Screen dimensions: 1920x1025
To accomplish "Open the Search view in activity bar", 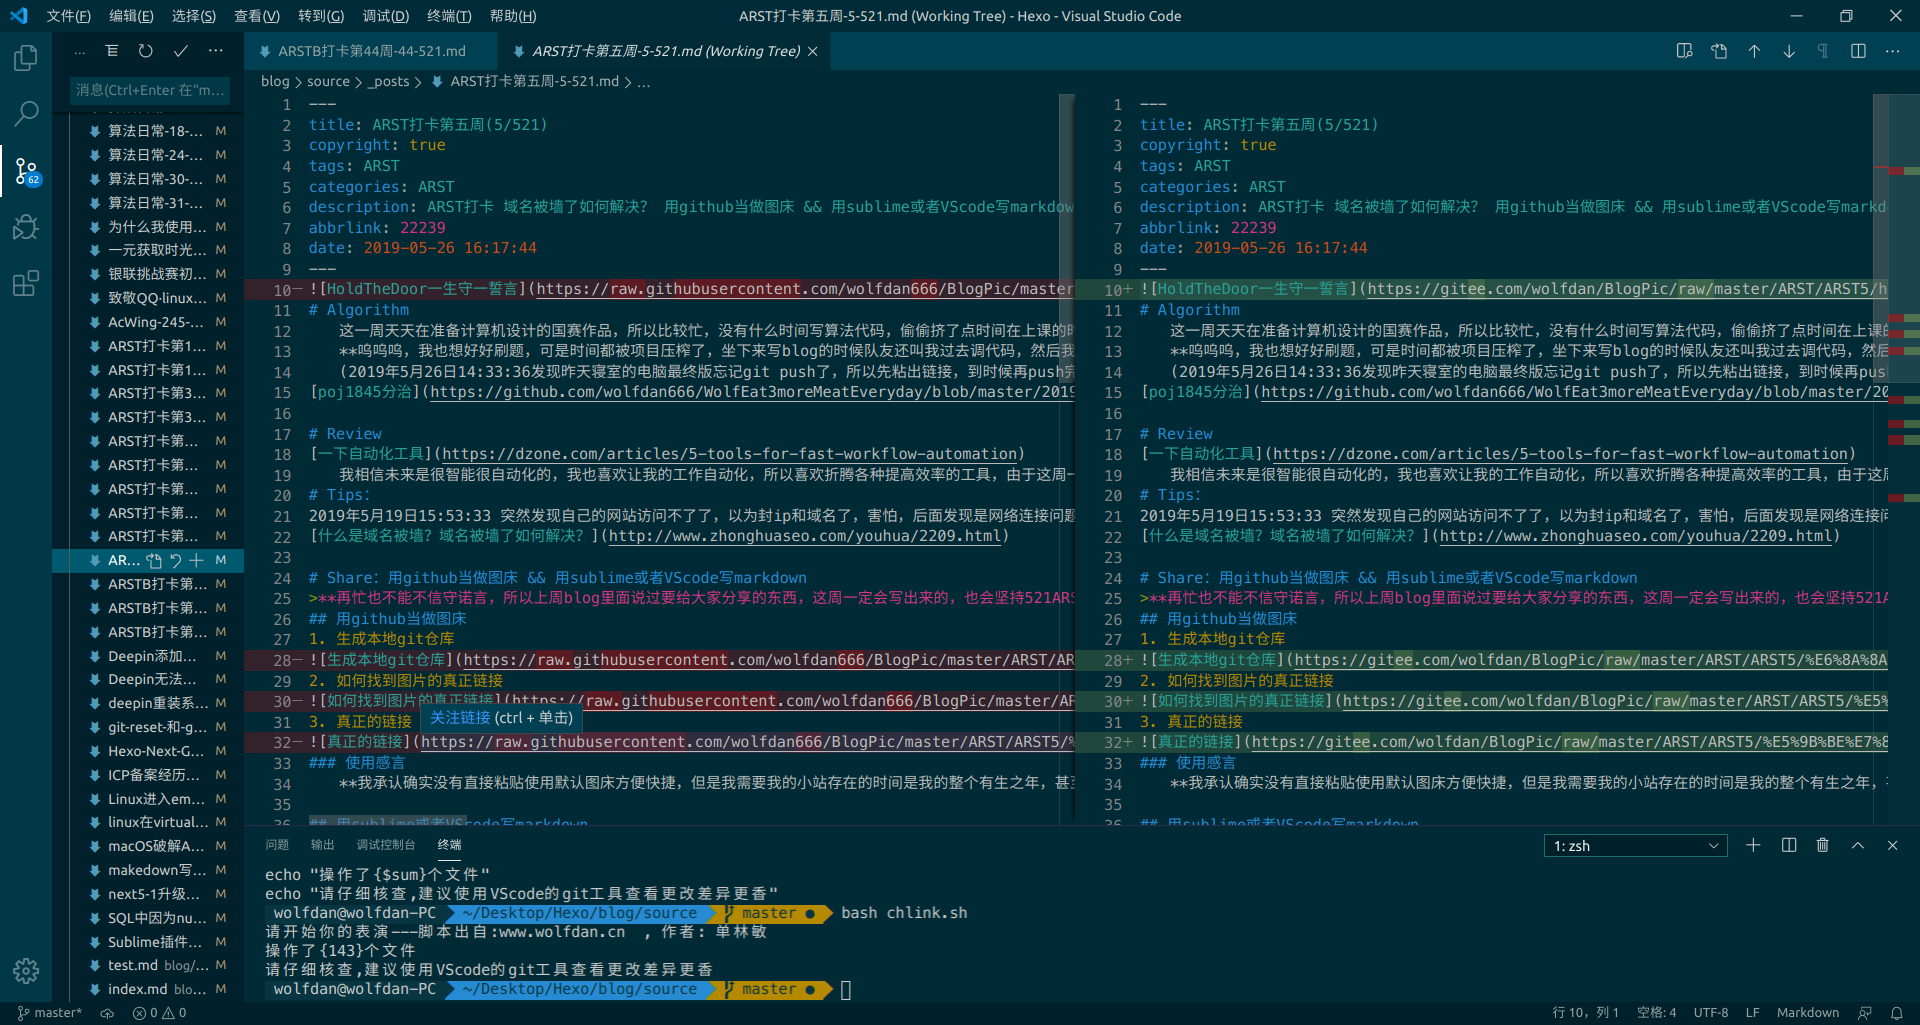I will pyautogui.click(x=26, y=114).
